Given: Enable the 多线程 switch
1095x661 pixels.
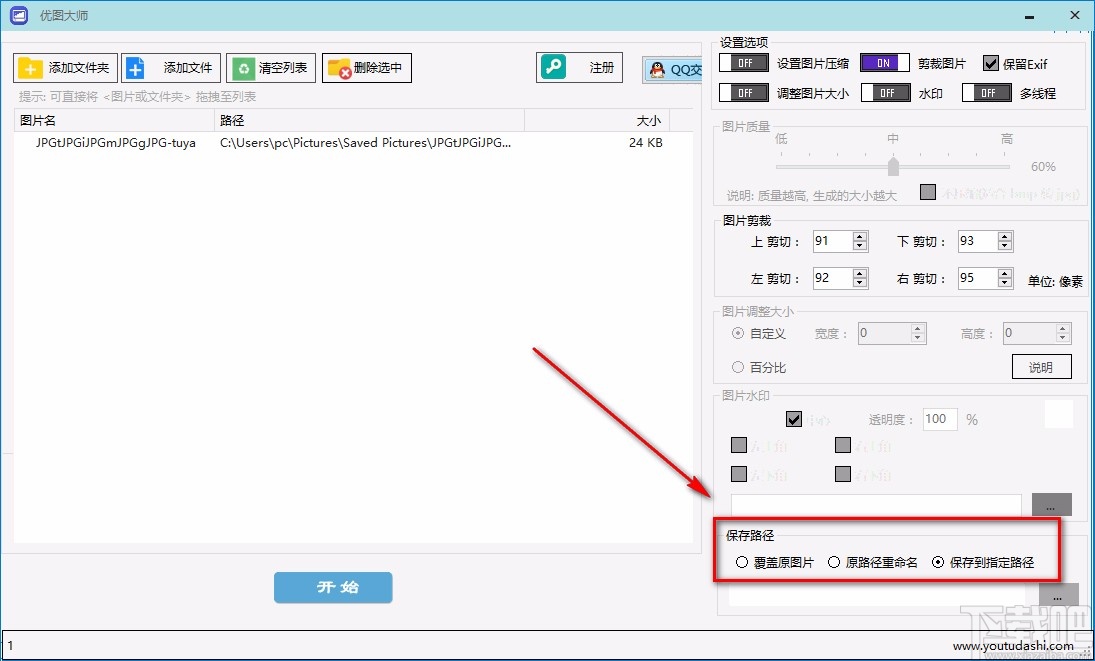Looking at the screenshot, I should coord(987,92).
